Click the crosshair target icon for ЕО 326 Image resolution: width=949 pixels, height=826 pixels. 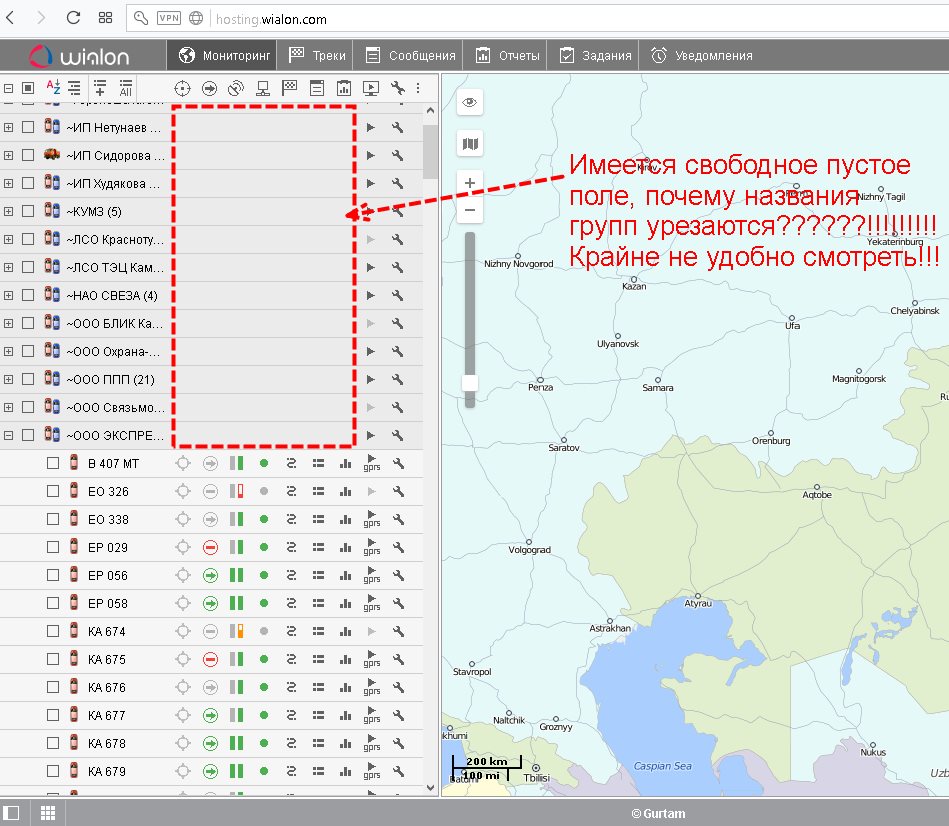pyautogui.click(x=182, y=492)
